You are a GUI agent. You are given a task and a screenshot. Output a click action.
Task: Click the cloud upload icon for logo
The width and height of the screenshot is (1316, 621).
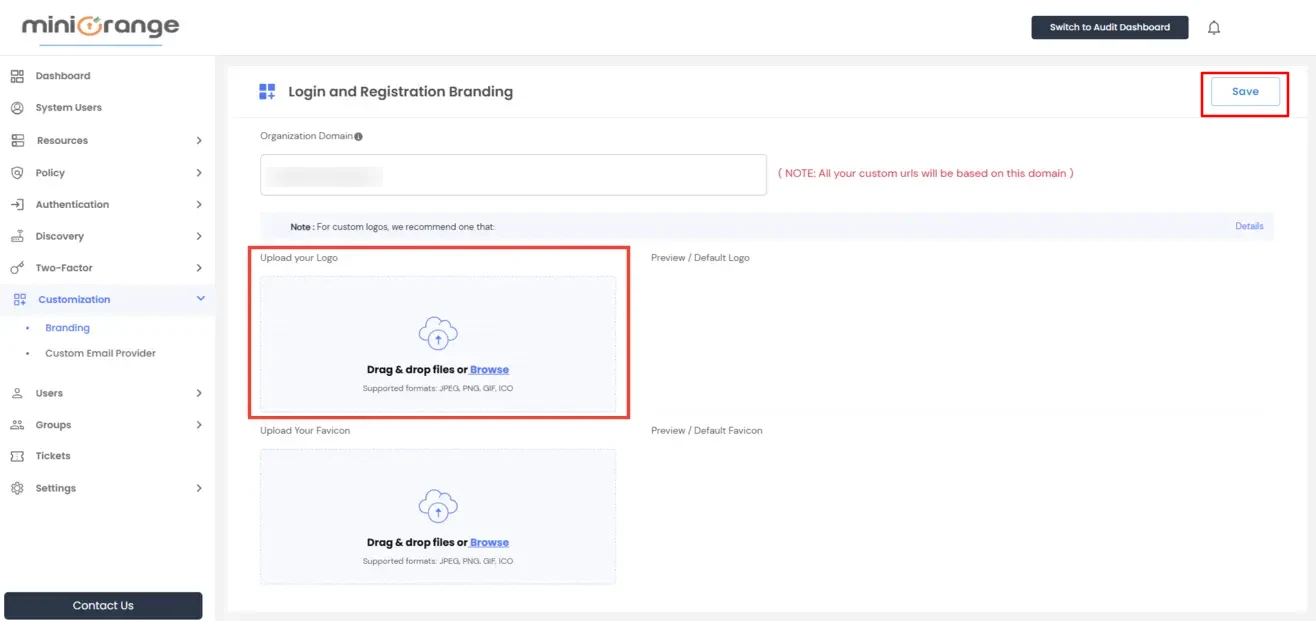point(437,333)
